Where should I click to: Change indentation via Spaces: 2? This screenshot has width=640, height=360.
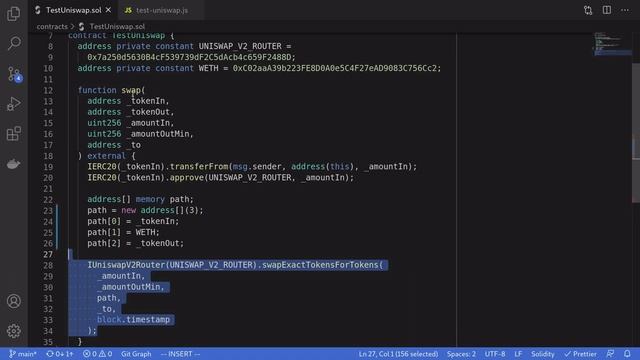coord(461,354)
